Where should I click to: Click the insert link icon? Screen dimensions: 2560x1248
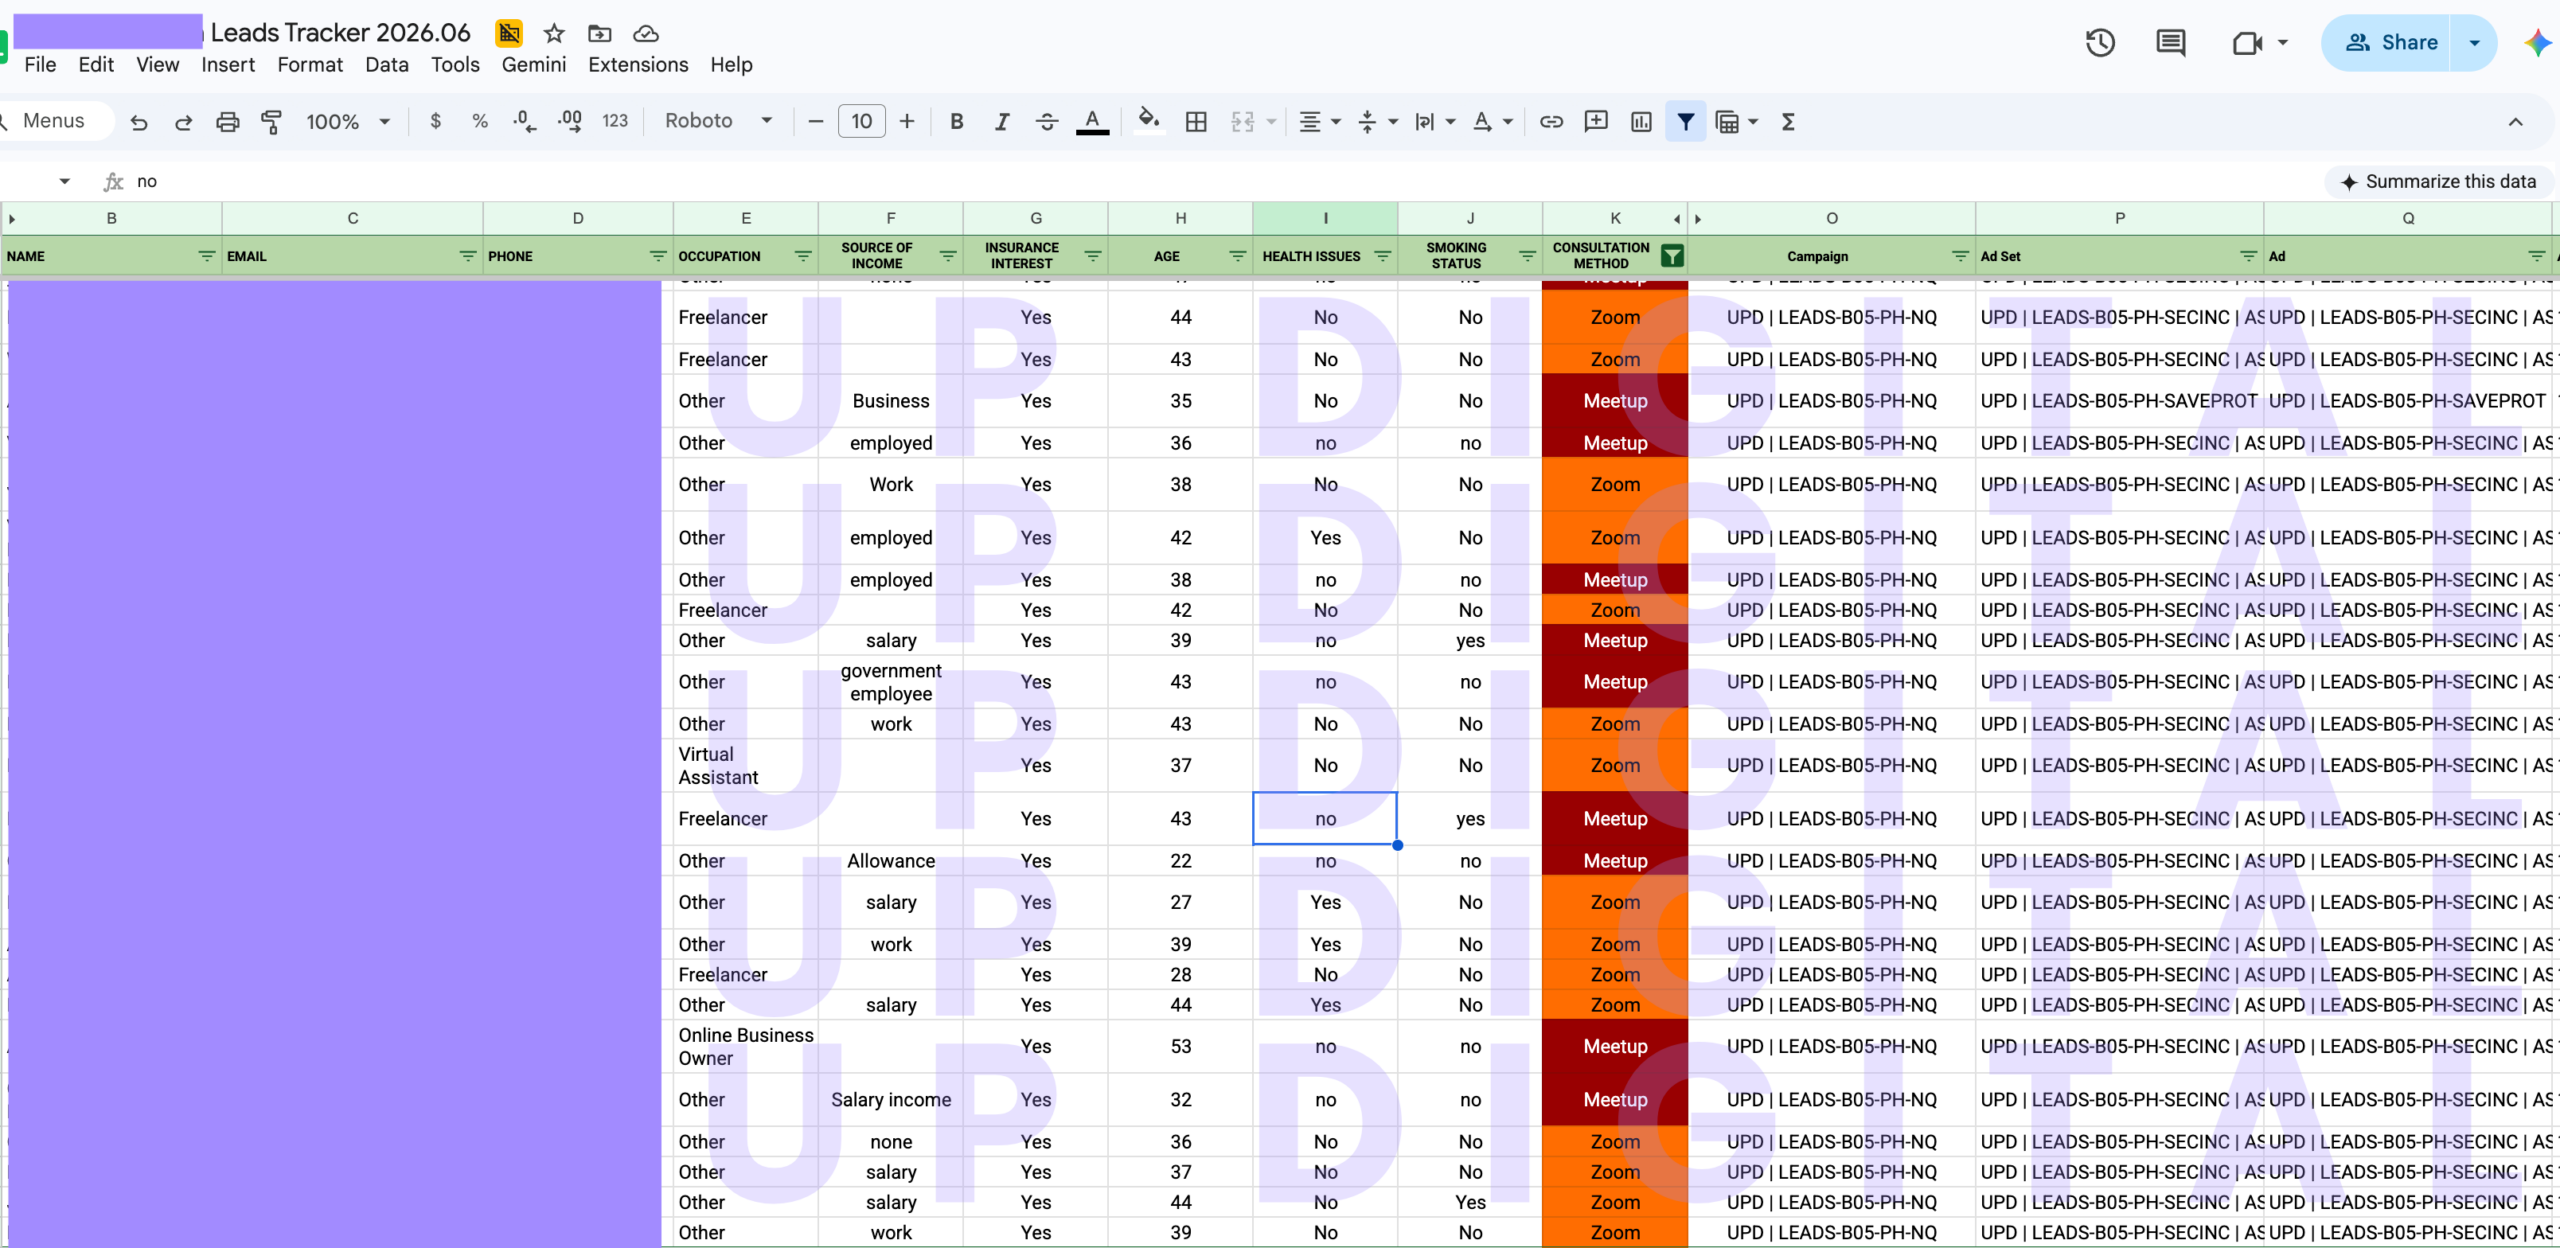(1551, 122)
